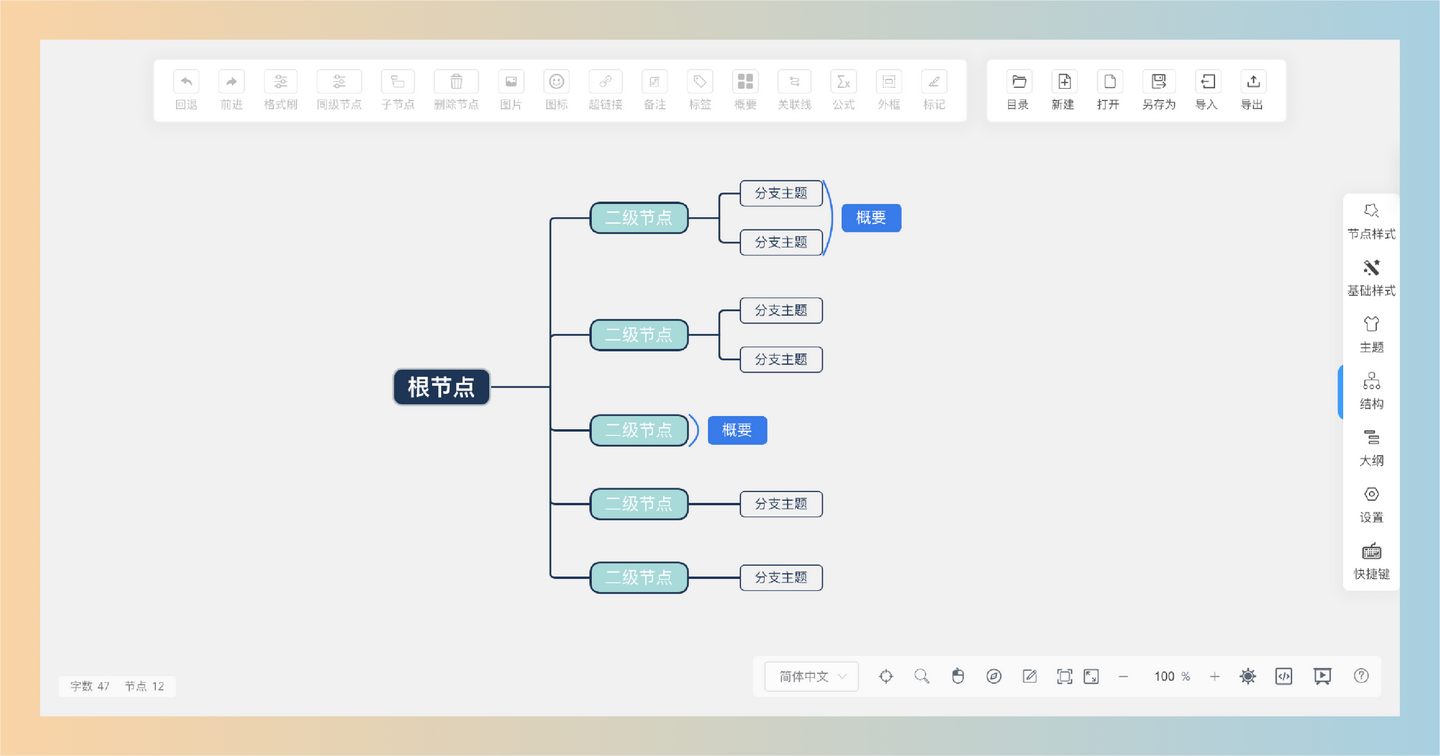Toggle dark mode sun icon
This screenshot has width=1440, height=756.
tap(1248, 677)
